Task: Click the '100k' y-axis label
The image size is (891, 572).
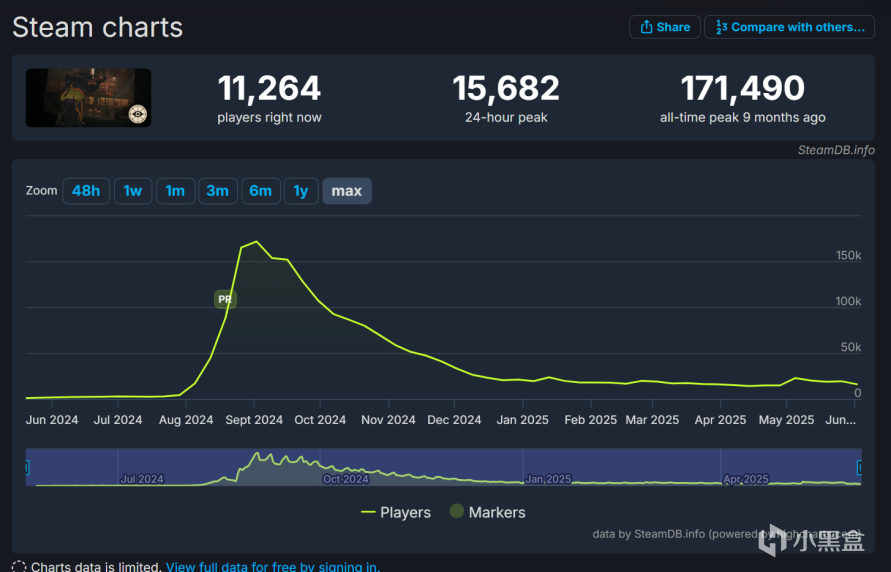Action: tap(848, 301)
